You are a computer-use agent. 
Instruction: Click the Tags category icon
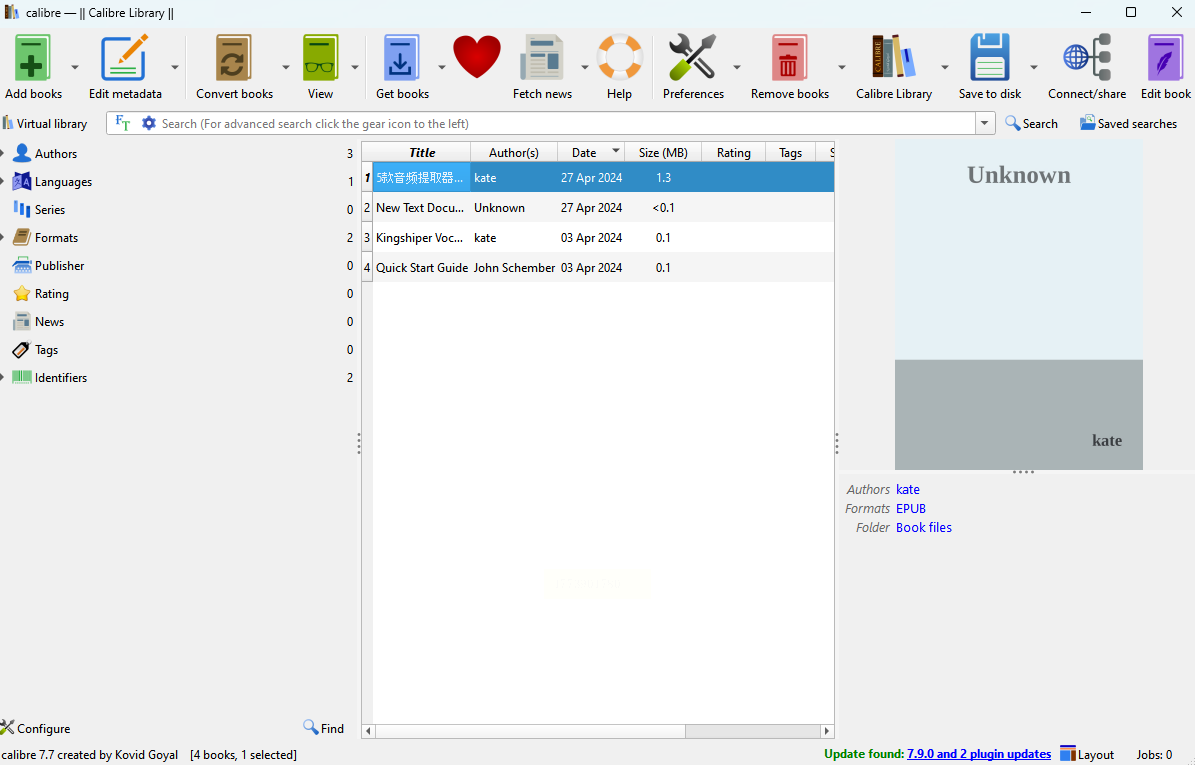[22, 350]
